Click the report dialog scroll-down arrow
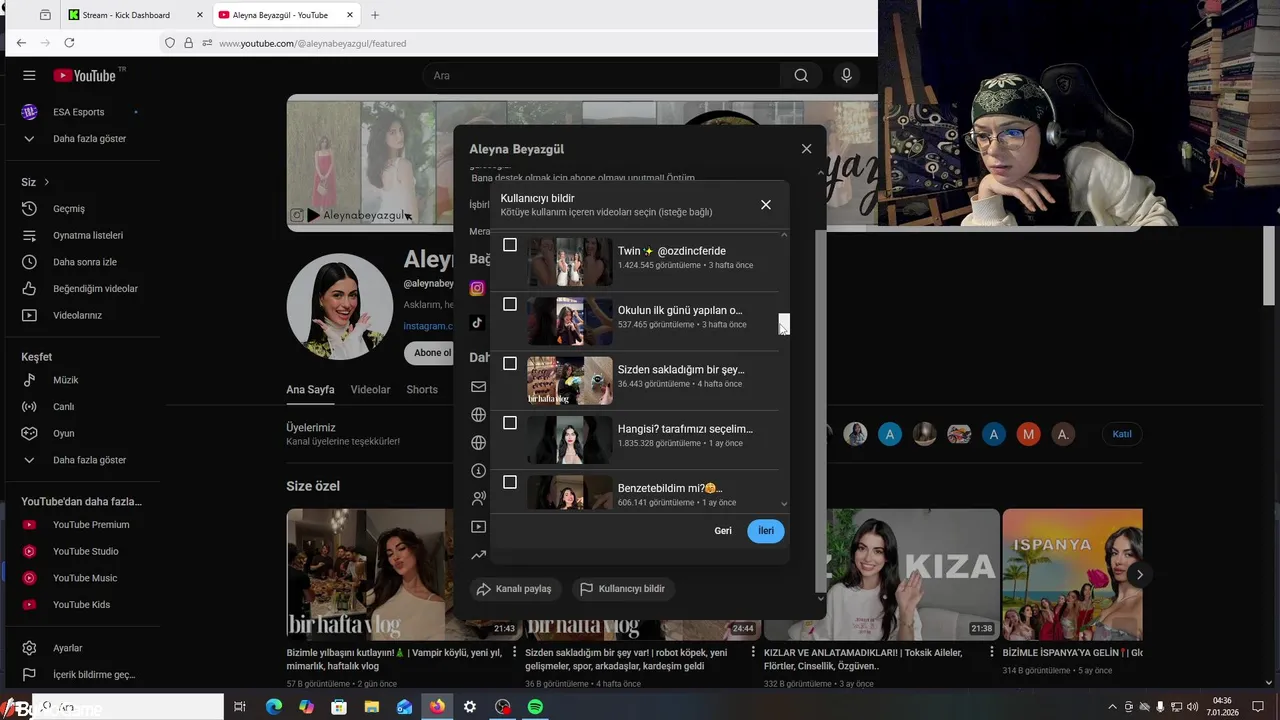This screenshot has height=720, width=1280. coord(784,505)
